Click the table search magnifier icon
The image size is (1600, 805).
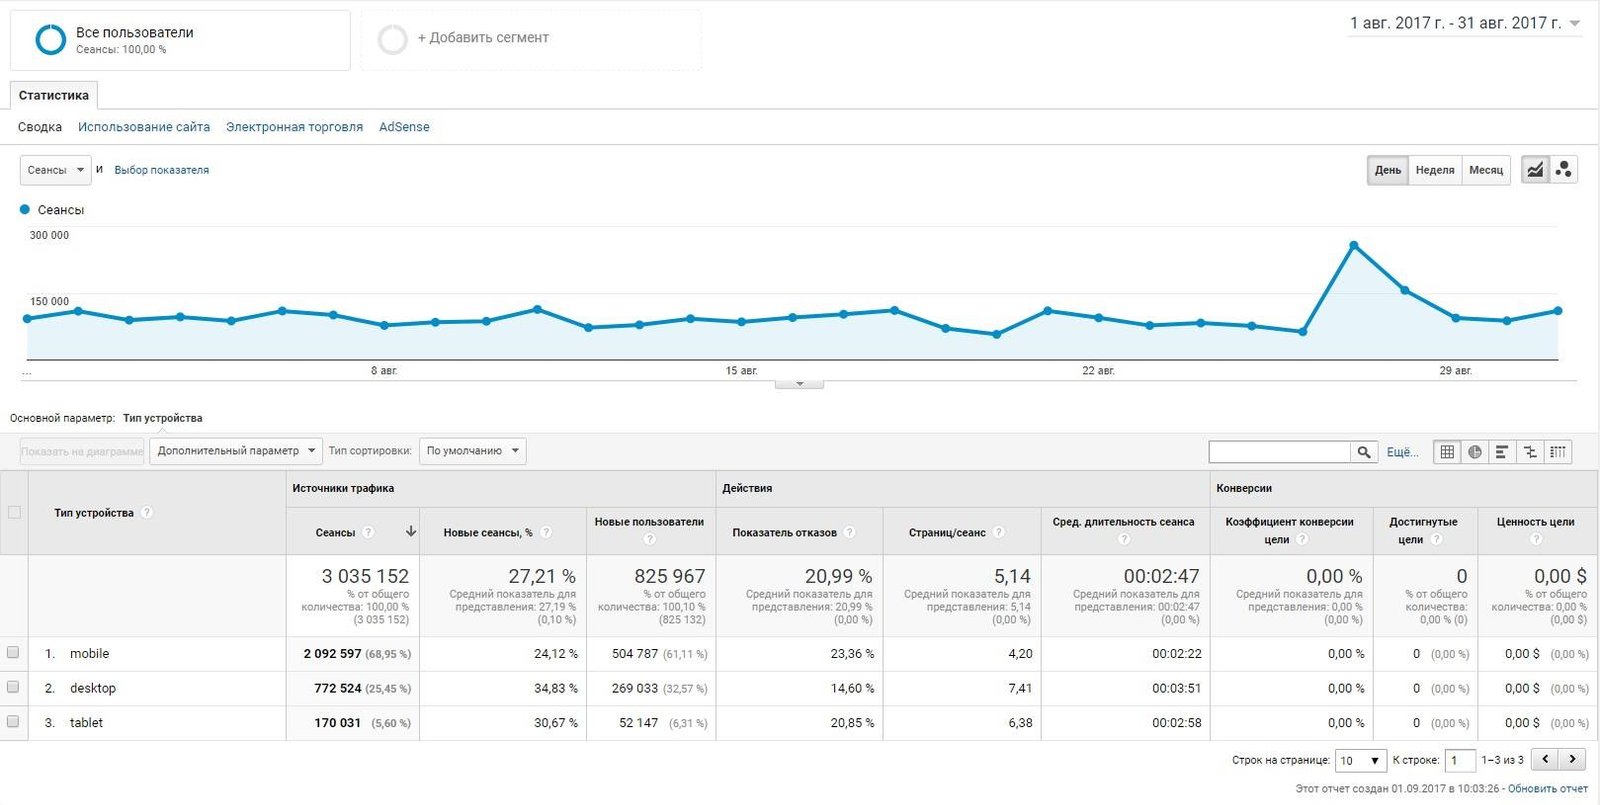1364,452
